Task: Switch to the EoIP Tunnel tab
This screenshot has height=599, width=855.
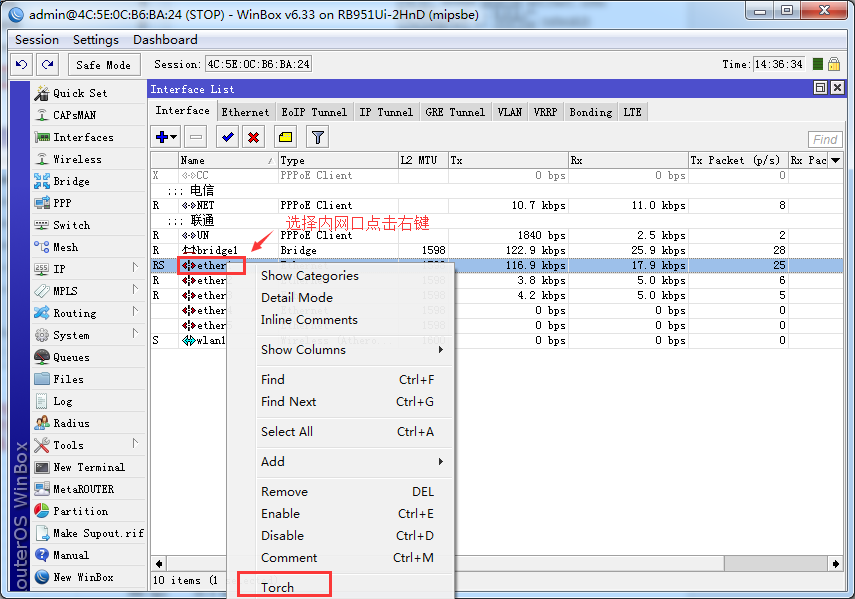Action: [x=314, y=112]
